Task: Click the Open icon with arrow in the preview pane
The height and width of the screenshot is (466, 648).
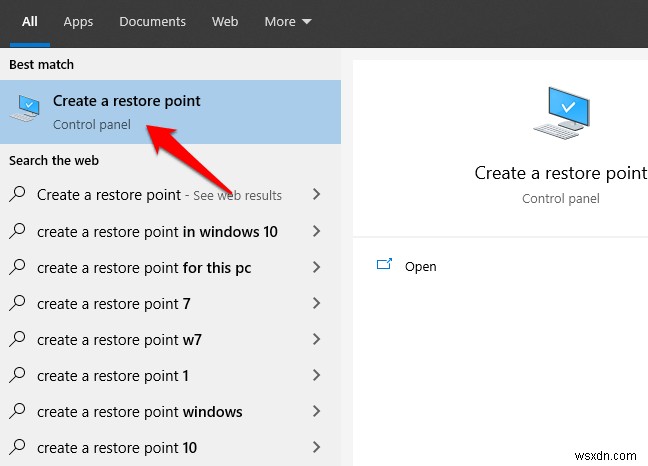Action: [x=384, y=264]
